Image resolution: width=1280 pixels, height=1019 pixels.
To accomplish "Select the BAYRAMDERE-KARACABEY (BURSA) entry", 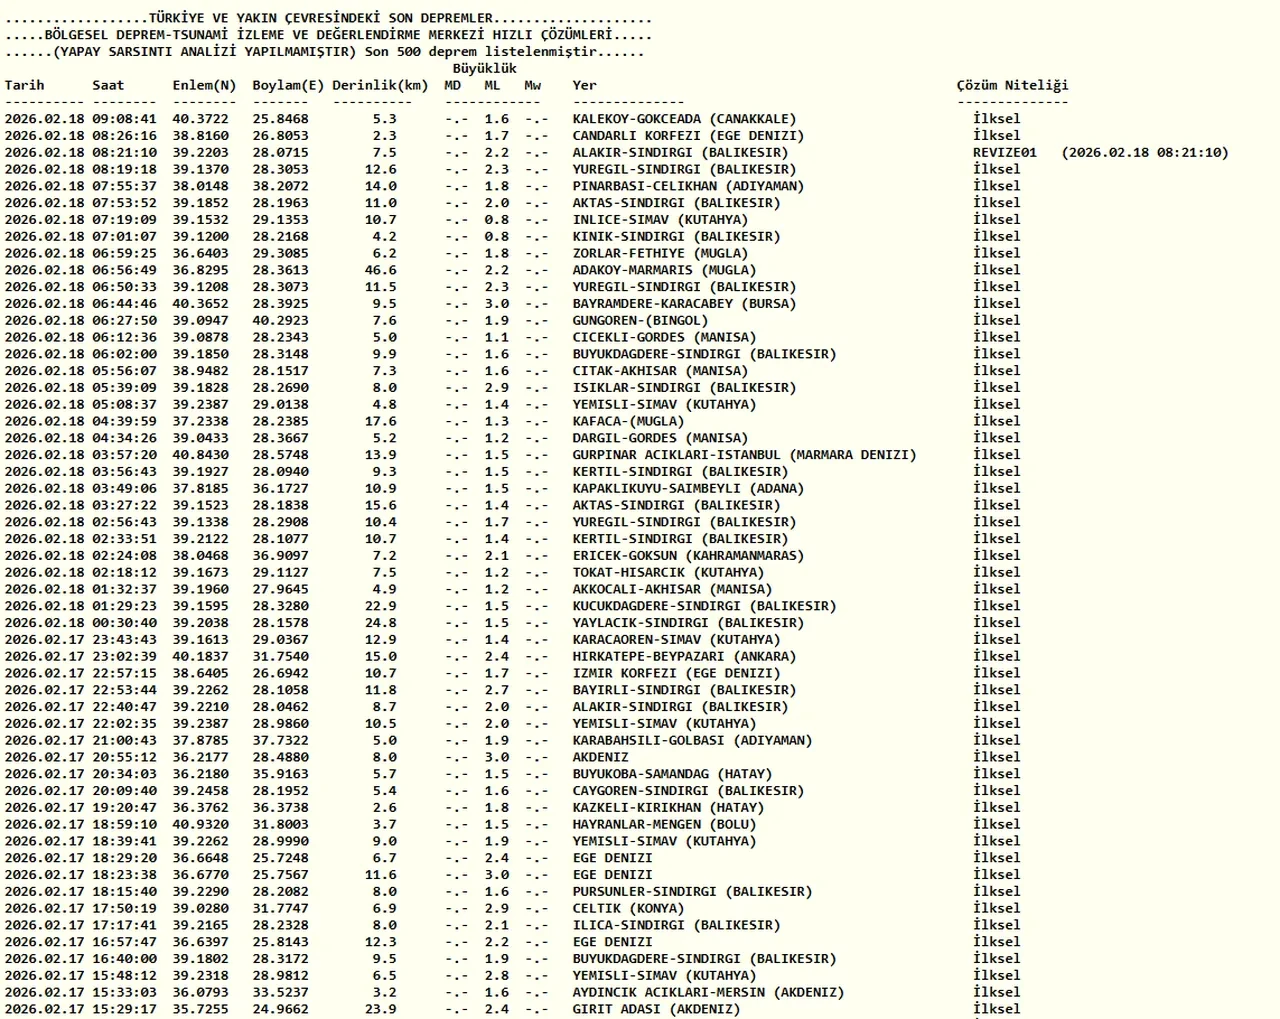I will coord(684,303).
